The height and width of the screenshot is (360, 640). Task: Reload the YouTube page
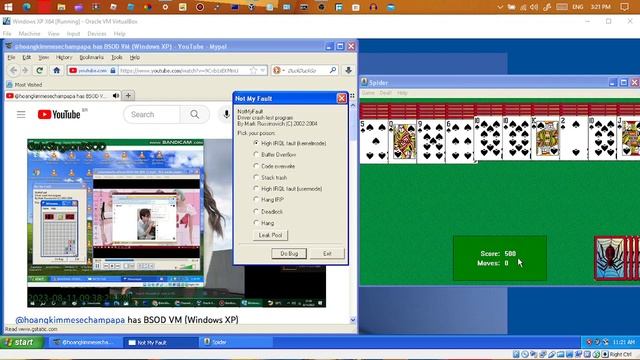(40, 71)
